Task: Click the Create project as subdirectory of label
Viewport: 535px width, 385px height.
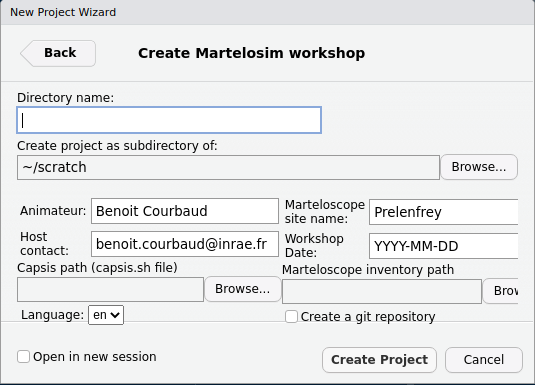Action: click(x=117, y=146)
